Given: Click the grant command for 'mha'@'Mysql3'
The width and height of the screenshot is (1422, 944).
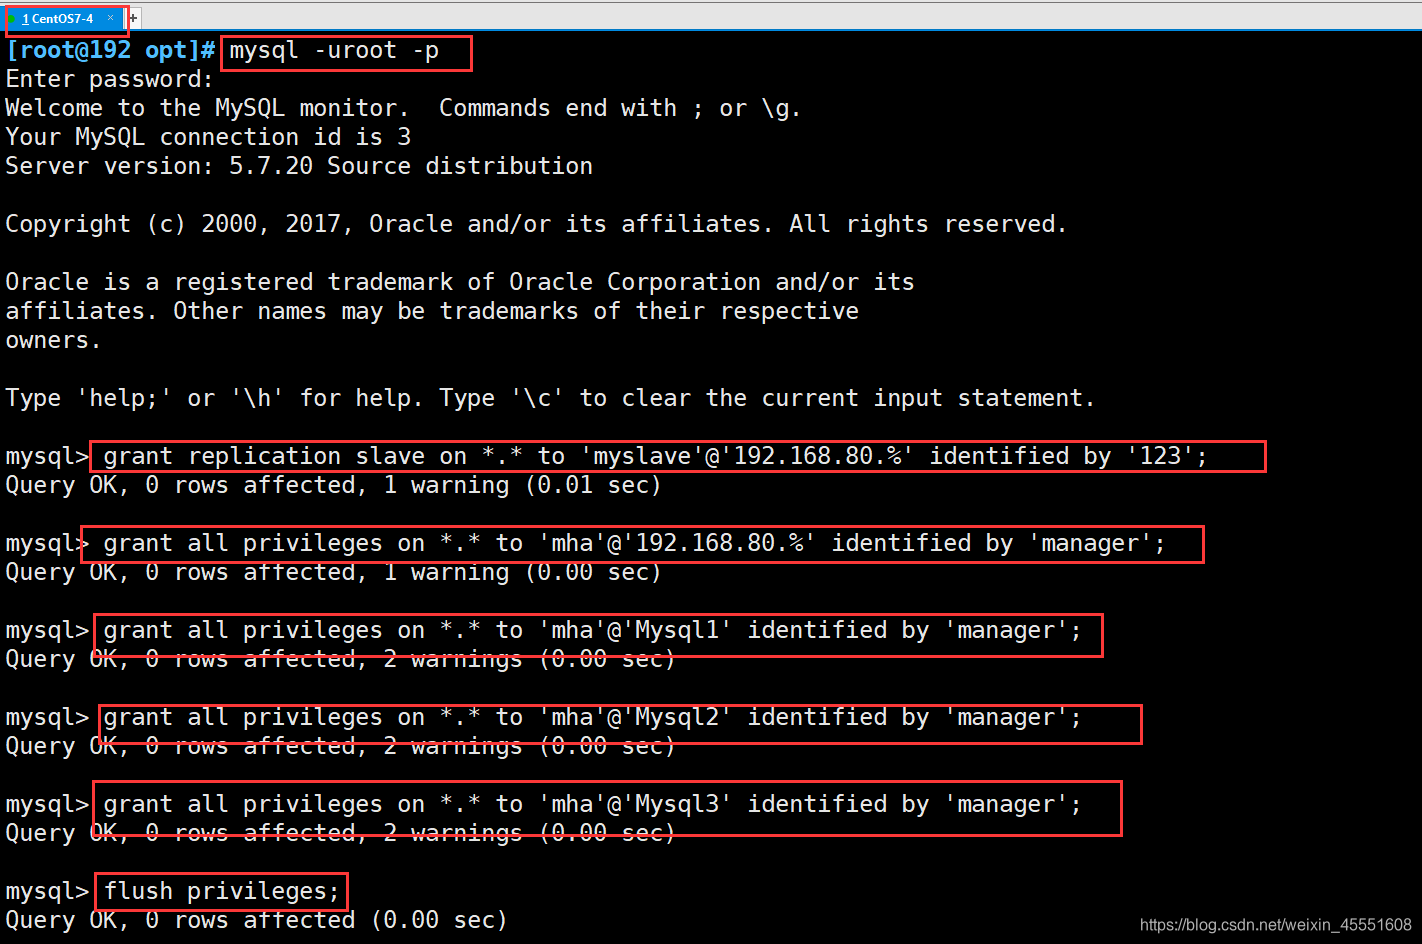Looking at the screenshot, I should (592, 804).
